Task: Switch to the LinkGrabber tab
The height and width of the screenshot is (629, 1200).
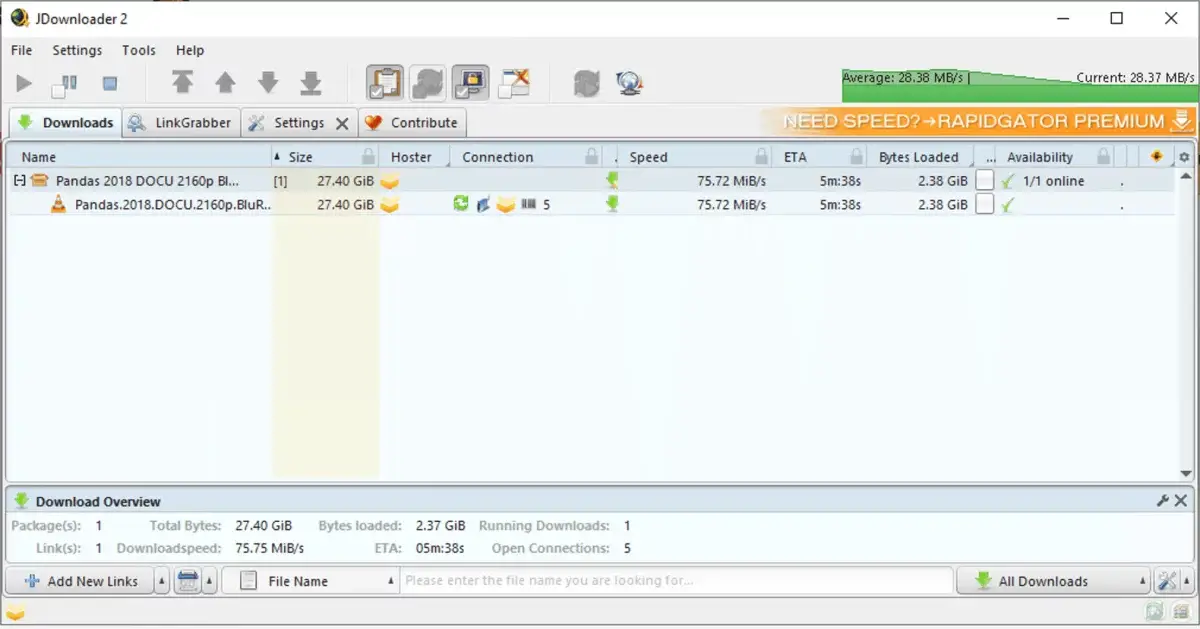Action: point(180,123)
